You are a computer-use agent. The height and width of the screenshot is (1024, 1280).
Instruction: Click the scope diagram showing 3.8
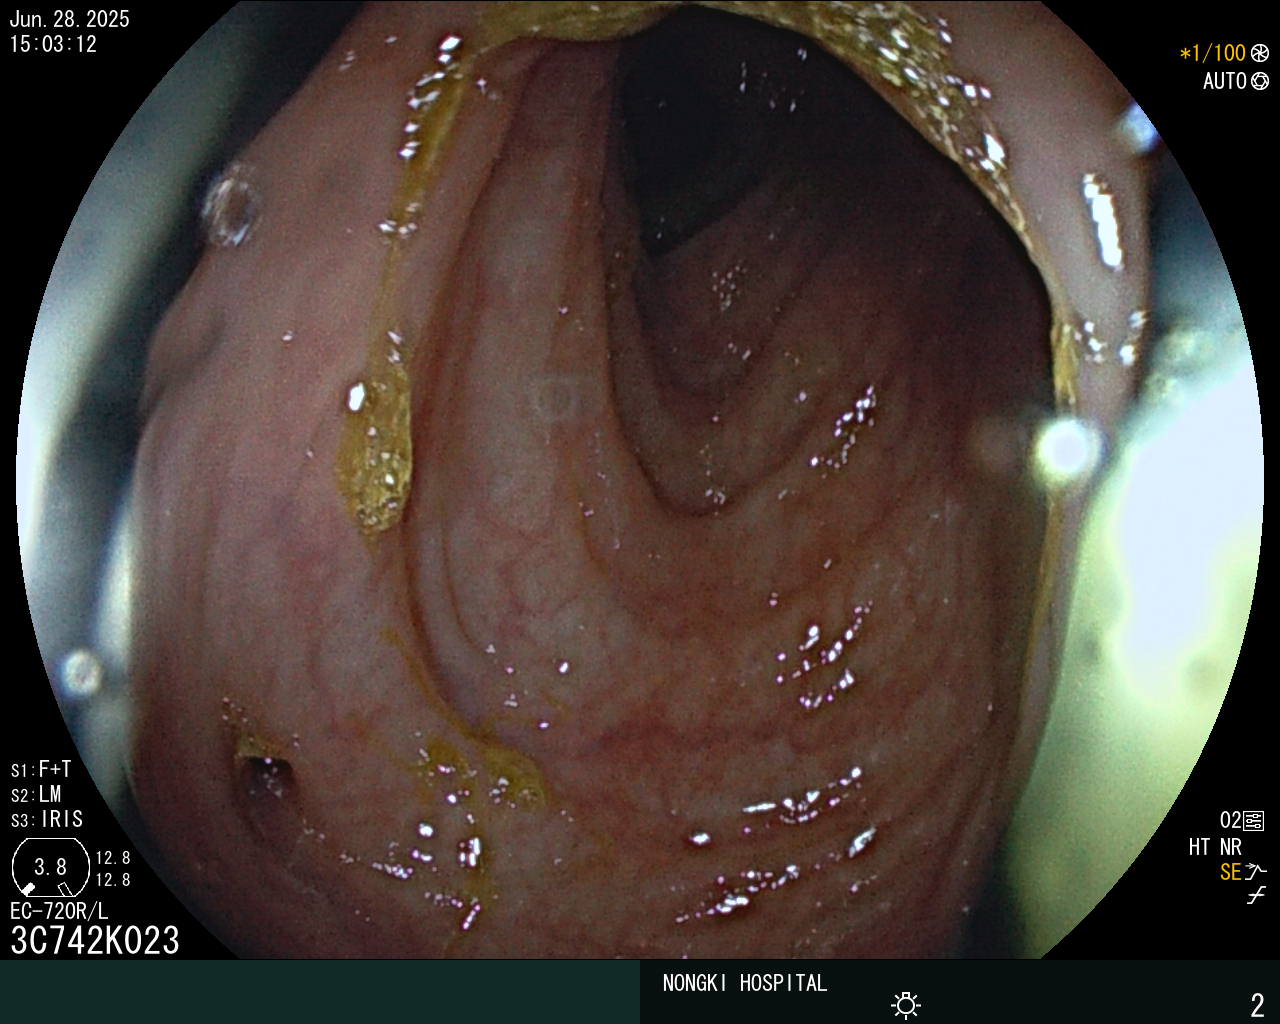pos(50,867)
